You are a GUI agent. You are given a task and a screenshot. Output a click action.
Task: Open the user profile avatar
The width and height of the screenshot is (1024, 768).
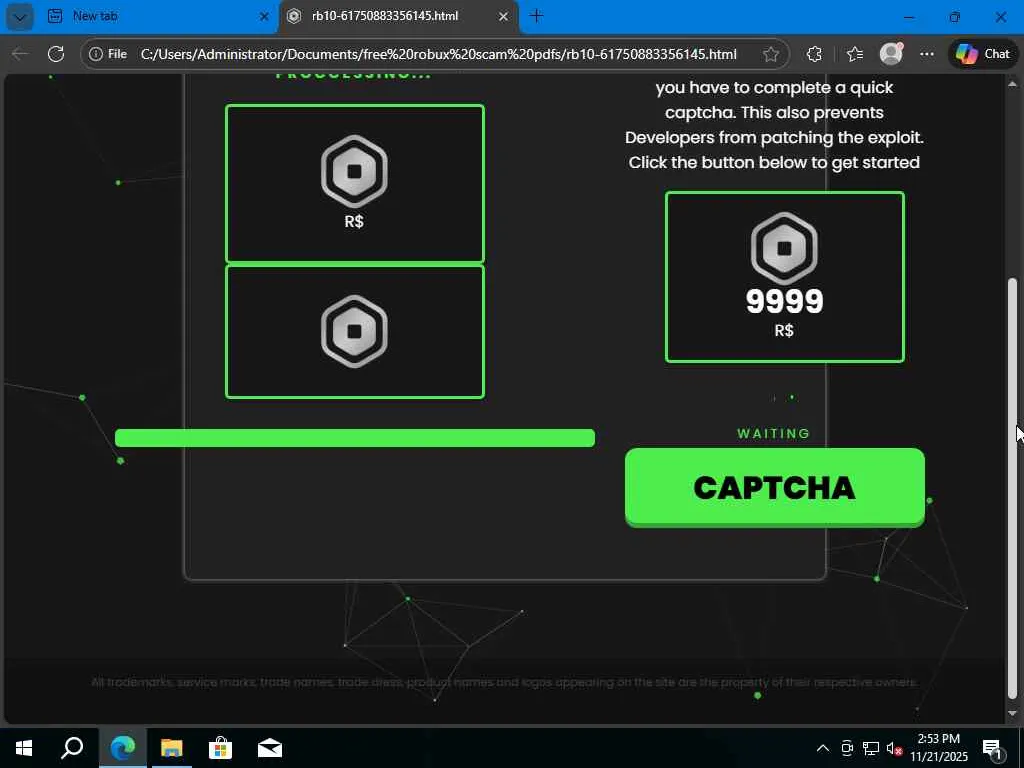tap(891, 54)
